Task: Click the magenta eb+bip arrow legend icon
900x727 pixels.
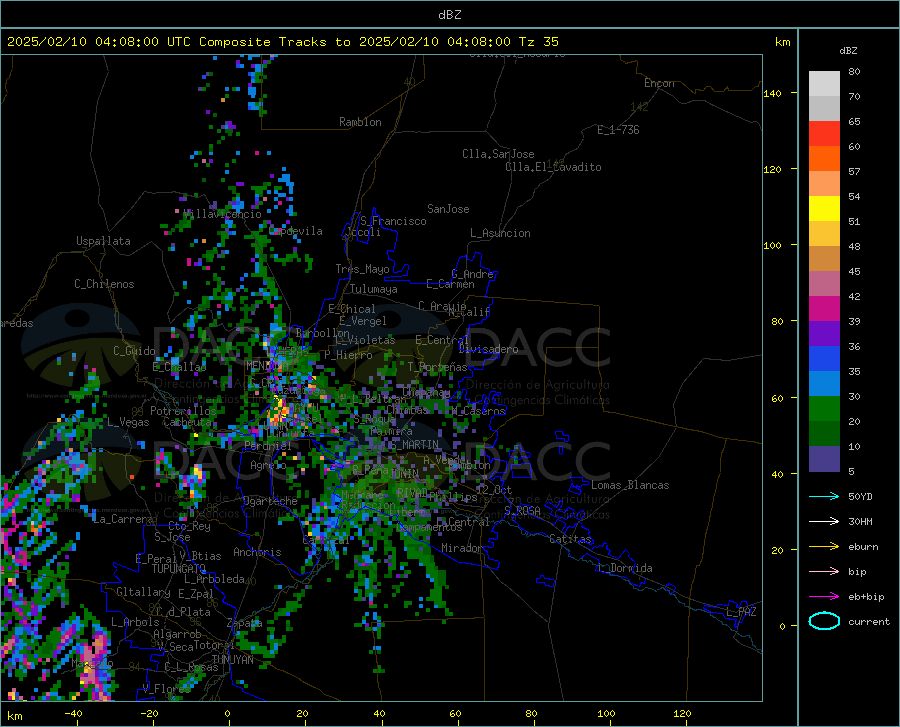Action: tap(824, 597)
